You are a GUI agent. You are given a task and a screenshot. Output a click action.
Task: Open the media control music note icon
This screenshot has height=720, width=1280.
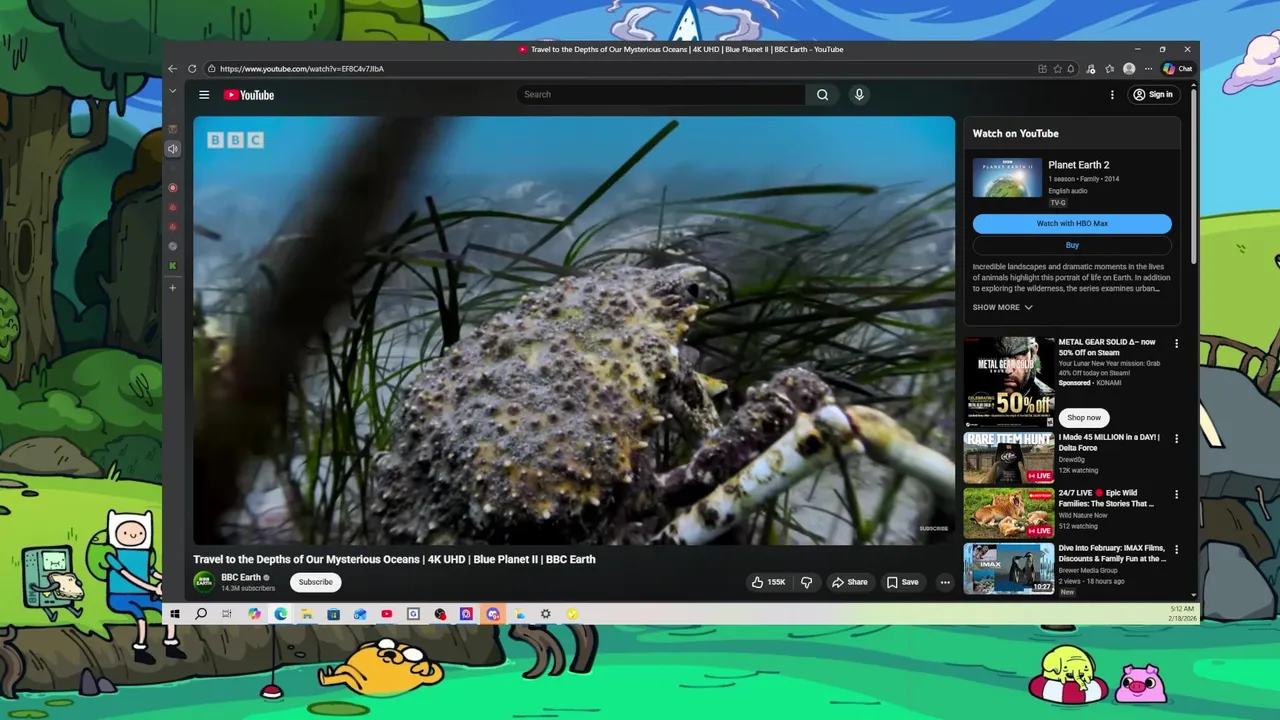tap(1090, 69)
